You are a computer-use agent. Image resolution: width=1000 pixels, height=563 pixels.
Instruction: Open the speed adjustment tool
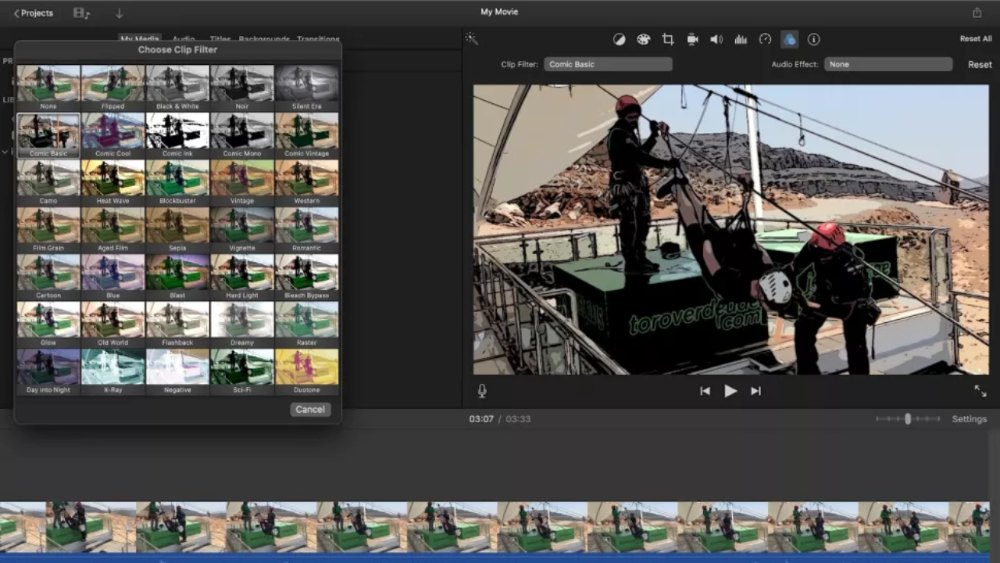pyautogui.click(x=765, y=40)
